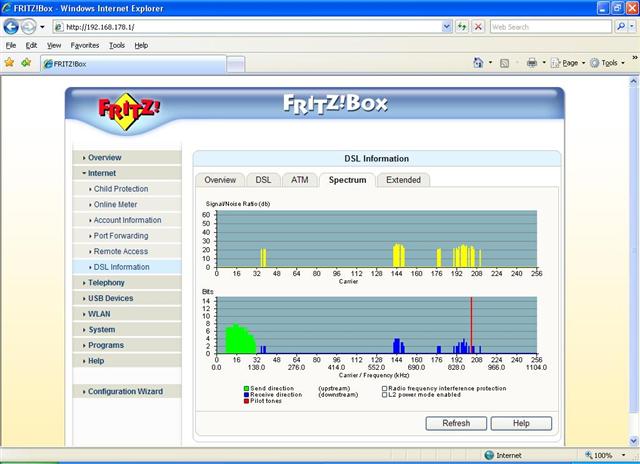Image resolution: width=640 pixels, height=464 pixels.
Task: Click the Add to Favorites icon
Action: 26,62
